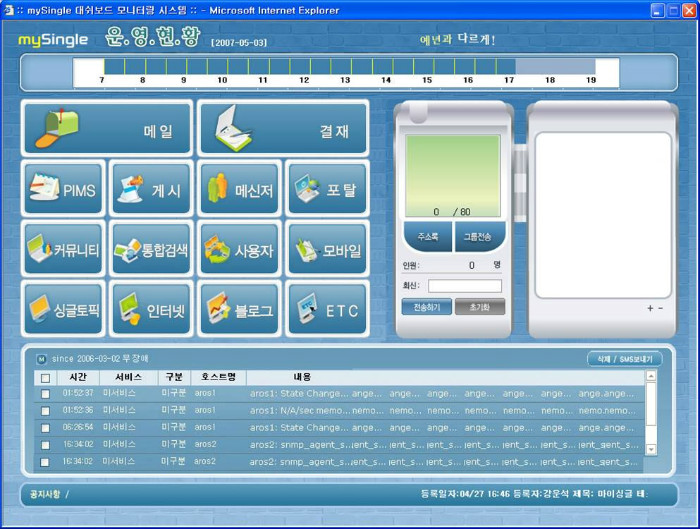The width and height of the screenshot is (700, 529).
Task: Click the plus sign below recipient list
Action: 650,308
